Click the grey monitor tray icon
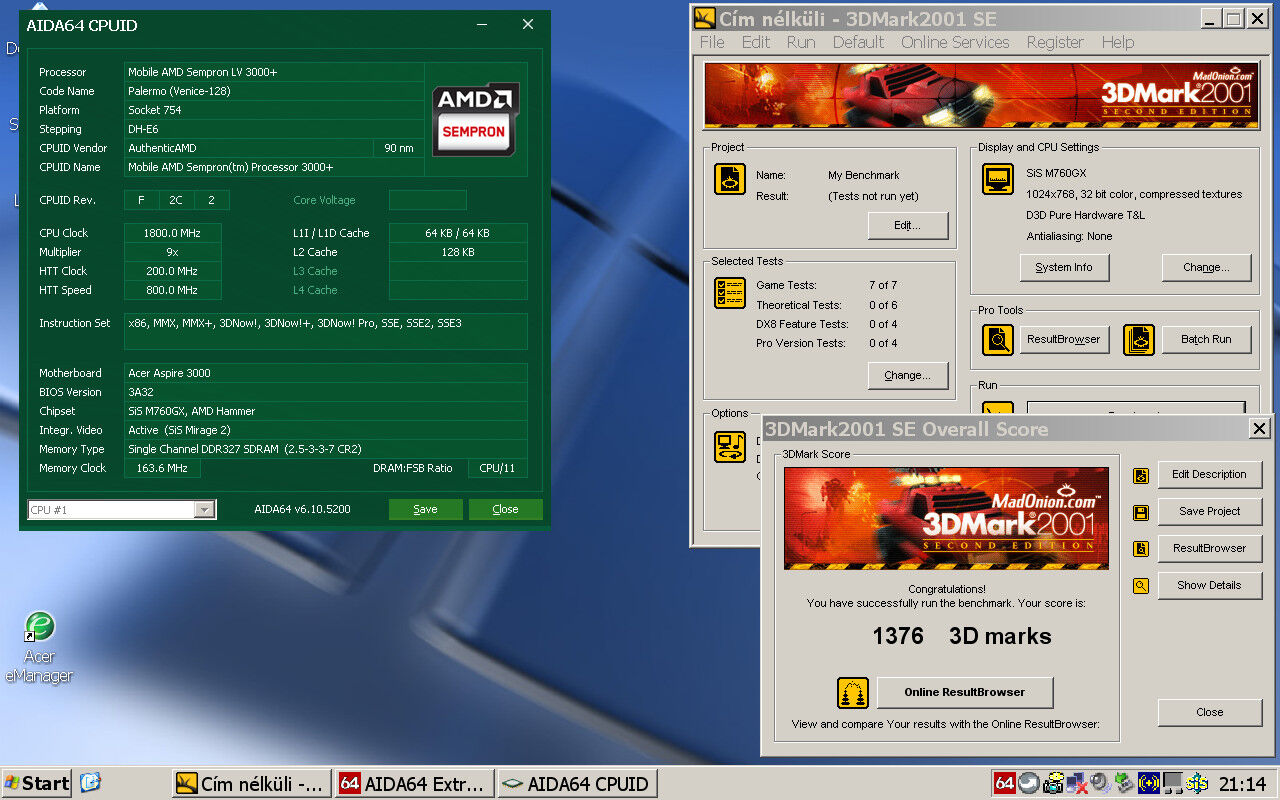Viewport: 1280px width, 800px height. (x=1172, y=783)
